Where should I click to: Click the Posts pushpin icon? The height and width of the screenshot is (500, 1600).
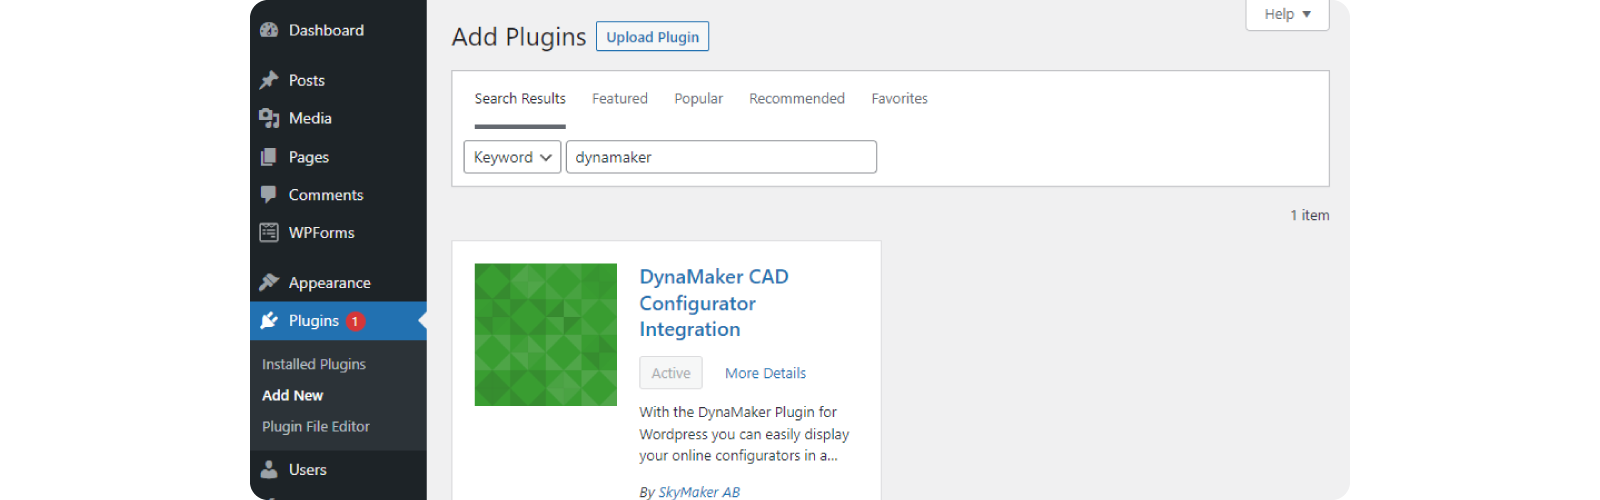(269, 80)
